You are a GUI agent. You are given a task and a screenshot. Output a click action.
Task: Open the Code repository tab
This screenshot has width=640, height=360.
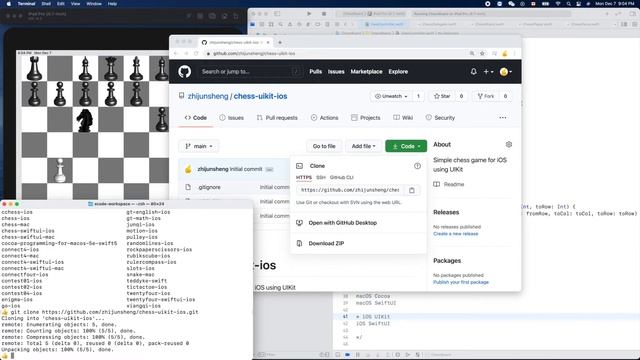(196, 118)
